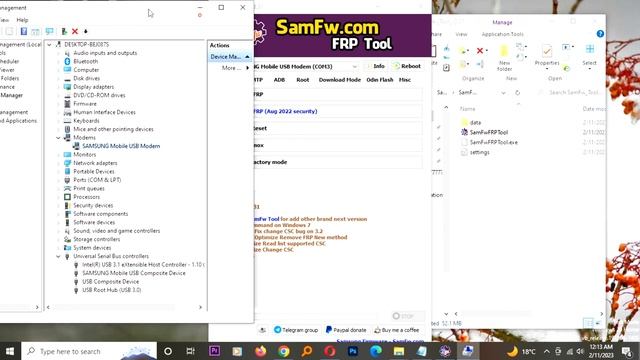Switch to the ADB tab
The image size is (640, 360).
279,80
